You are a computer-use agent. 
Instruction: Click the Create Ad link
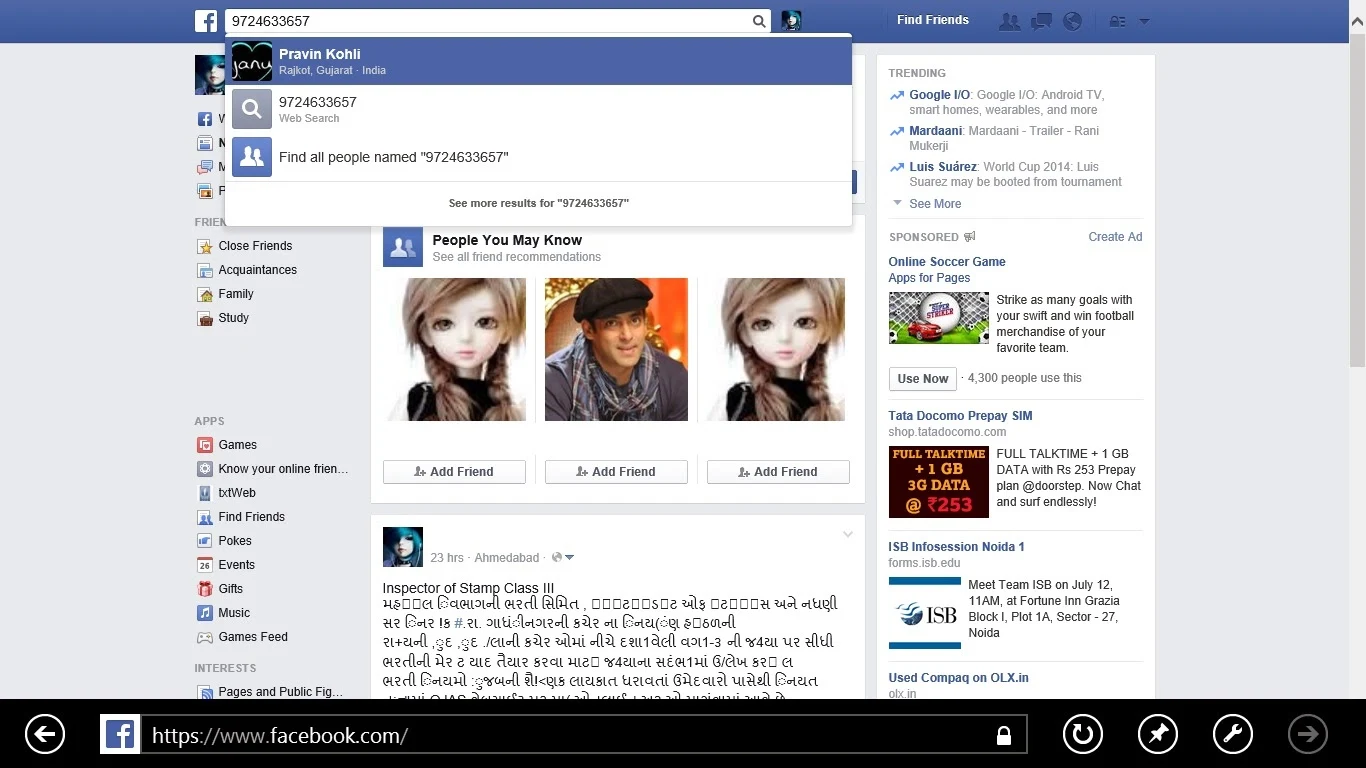tap(1115, 237)
